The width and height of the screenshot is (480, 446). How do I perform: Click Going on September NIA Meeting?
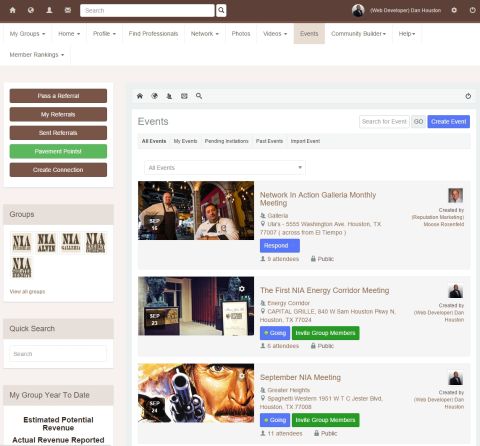pos(275,420)
